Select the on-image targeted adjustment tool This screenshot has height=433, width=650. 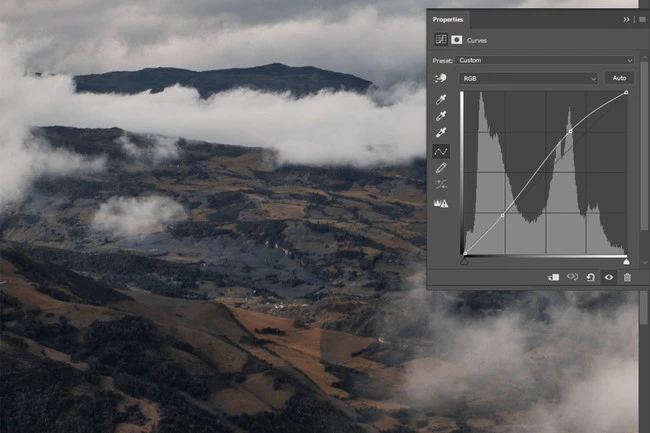point(440,78)
